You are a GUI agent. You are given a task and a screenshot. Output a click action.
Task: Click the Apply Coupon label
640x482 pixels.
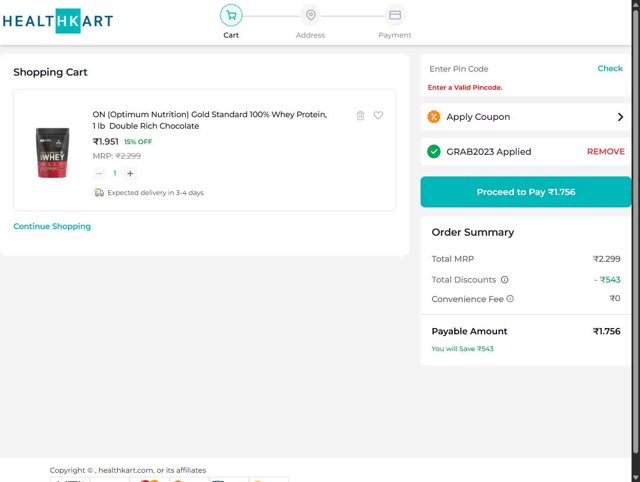478,117
